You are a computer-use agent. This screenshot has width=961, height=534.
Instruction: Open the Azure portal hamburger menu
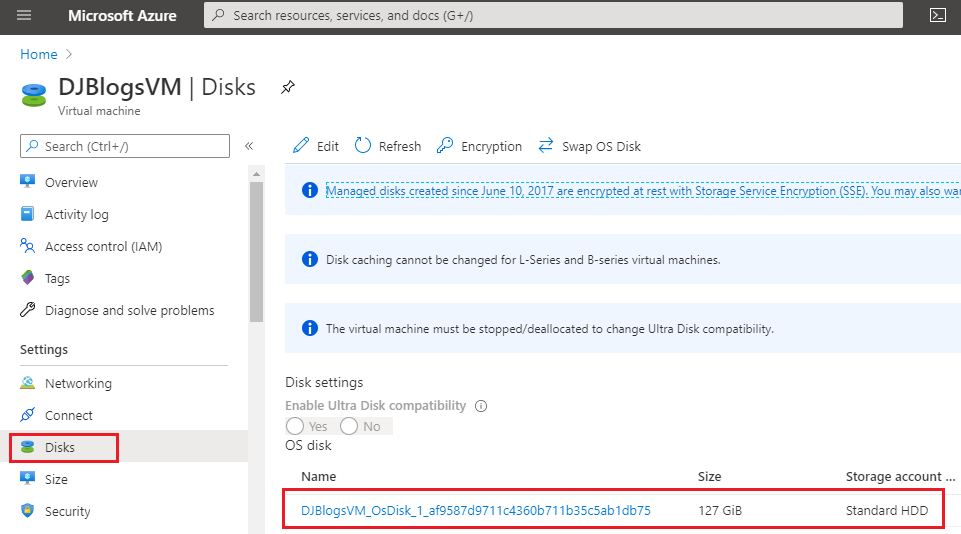[24, 15]
